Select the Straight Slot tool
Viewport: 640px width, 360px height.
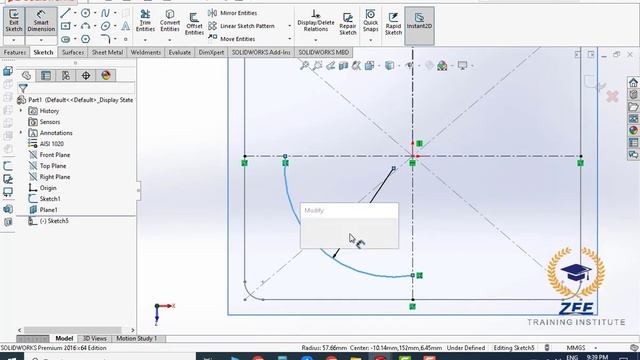pyautogui.click(x=65, y=39)
